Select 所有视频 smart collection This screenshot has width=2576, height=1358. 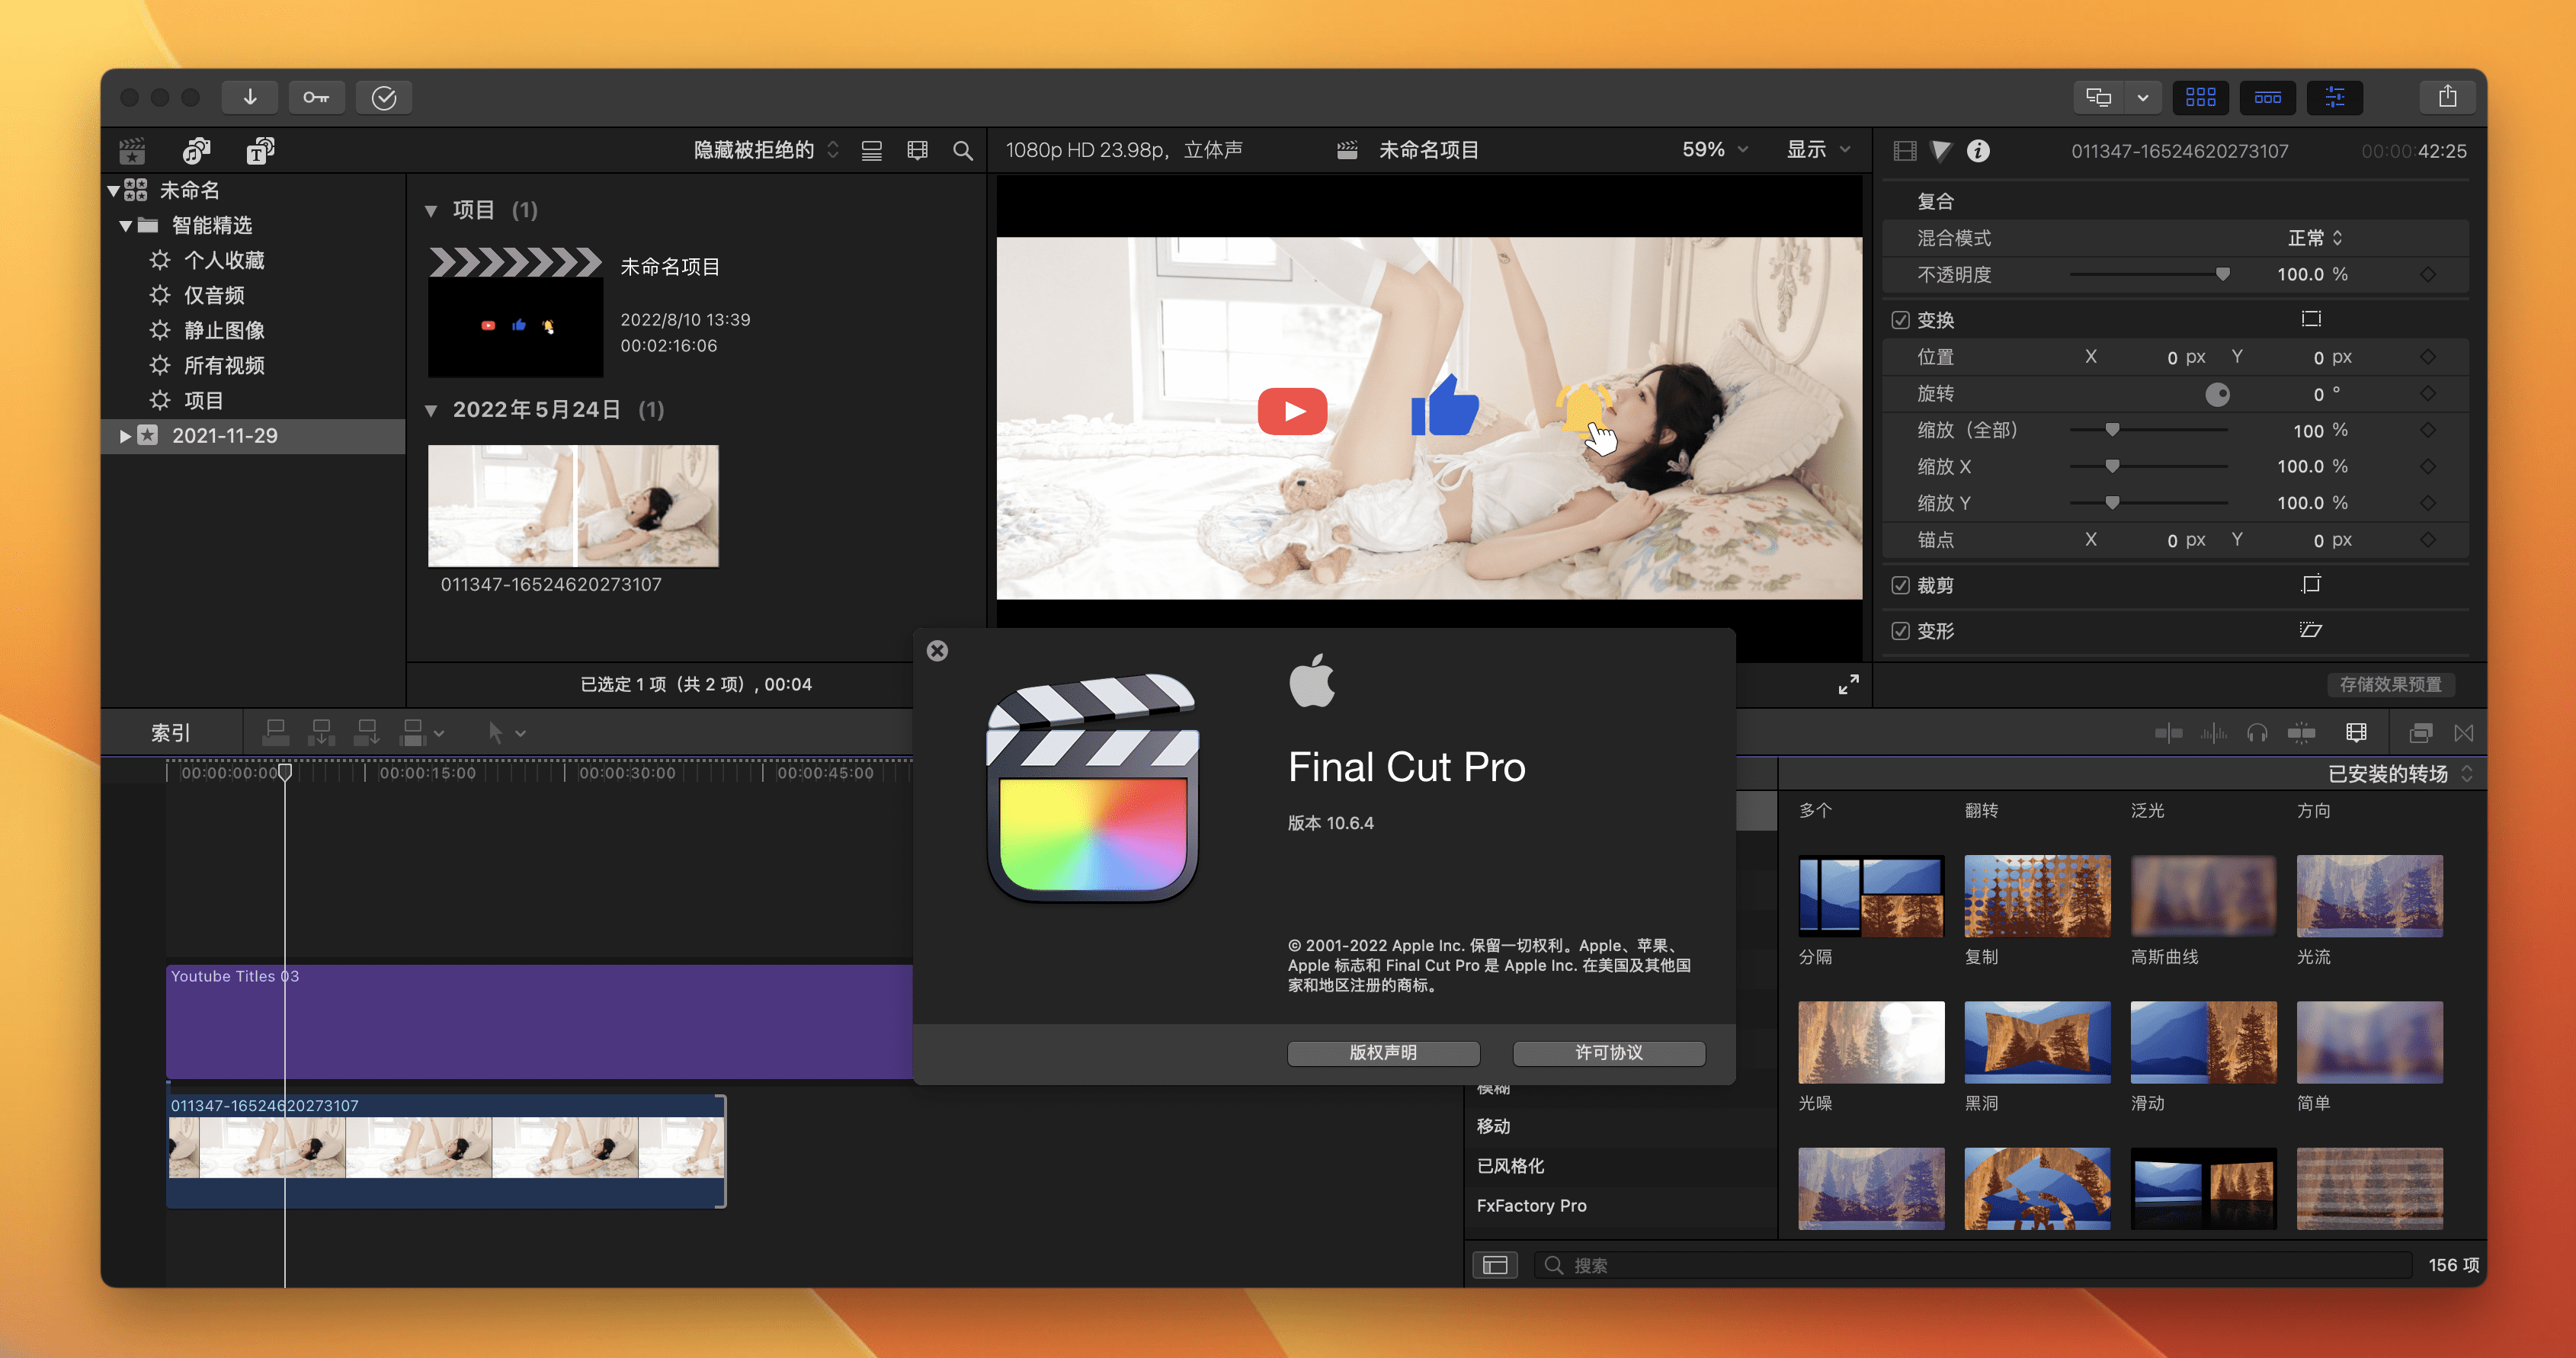click(223, 365)
